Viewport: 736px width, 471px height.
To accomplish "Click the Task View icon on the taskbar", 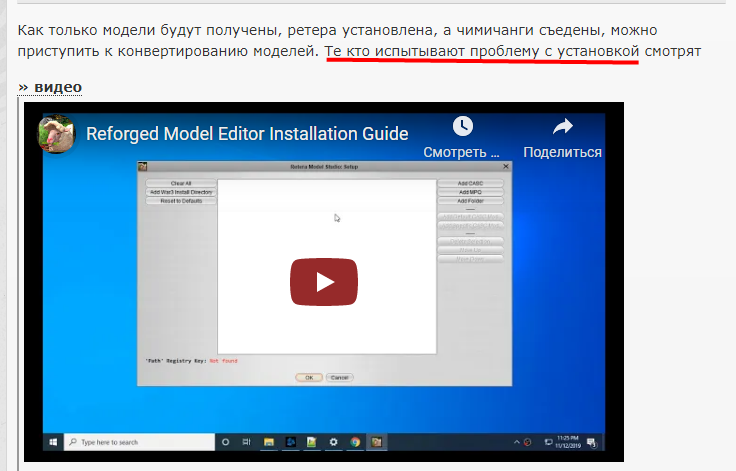I will tap(246, 442).
